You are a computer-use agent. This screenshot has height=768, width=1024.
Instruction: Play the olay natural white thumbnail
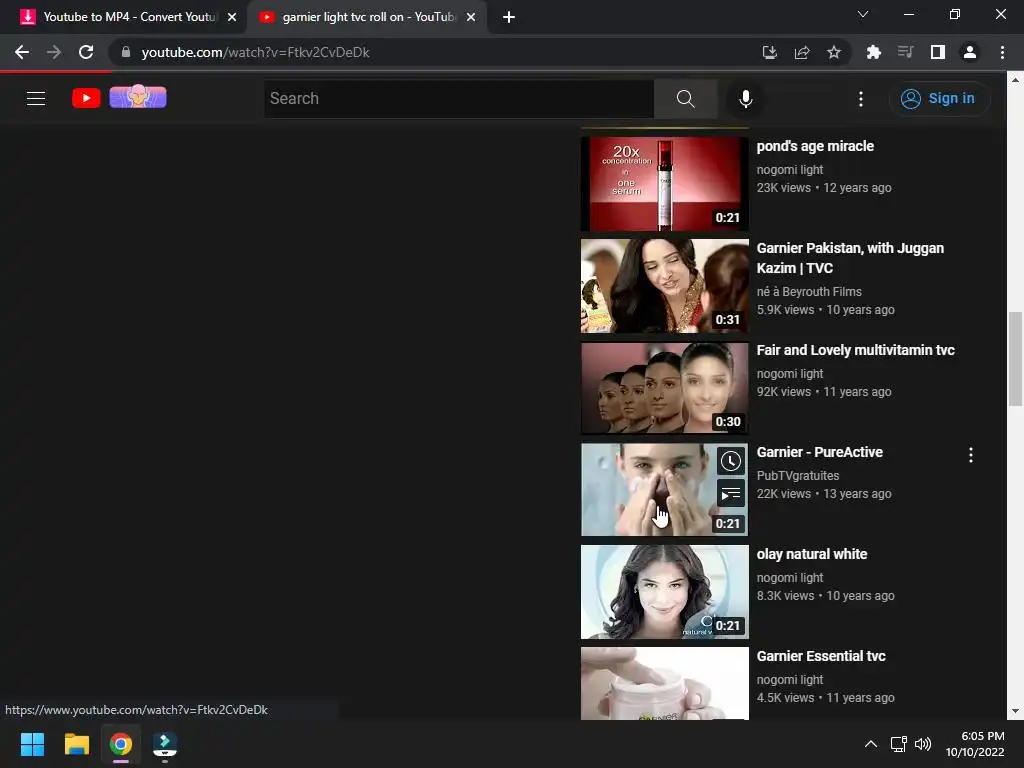point(665,592)
